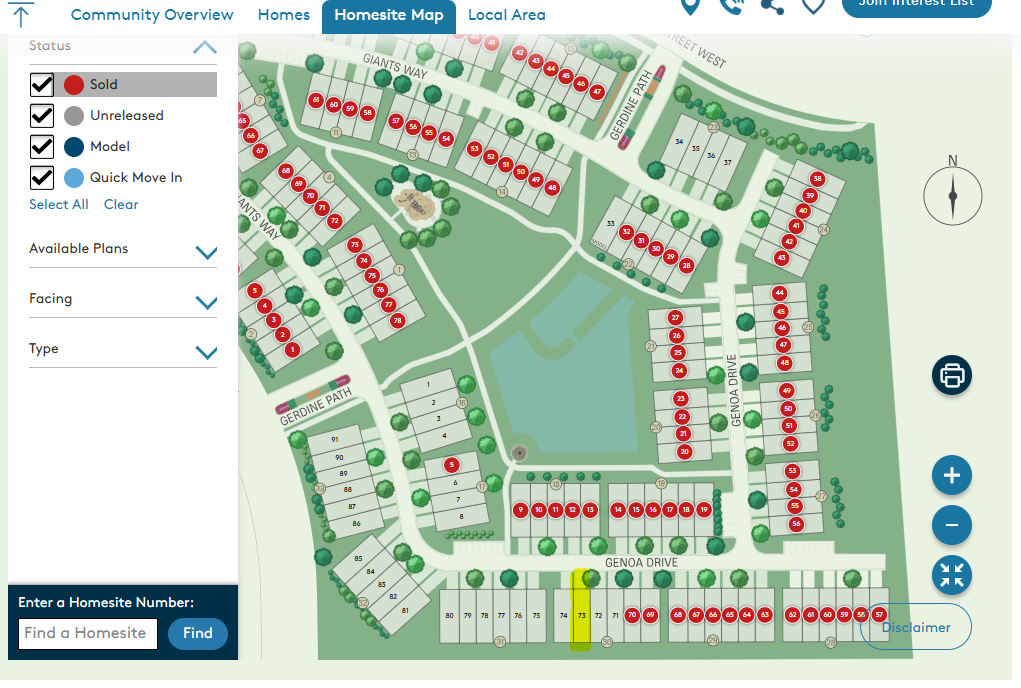Zoom out of the map
1021x688 pixels.
[952, 525]
